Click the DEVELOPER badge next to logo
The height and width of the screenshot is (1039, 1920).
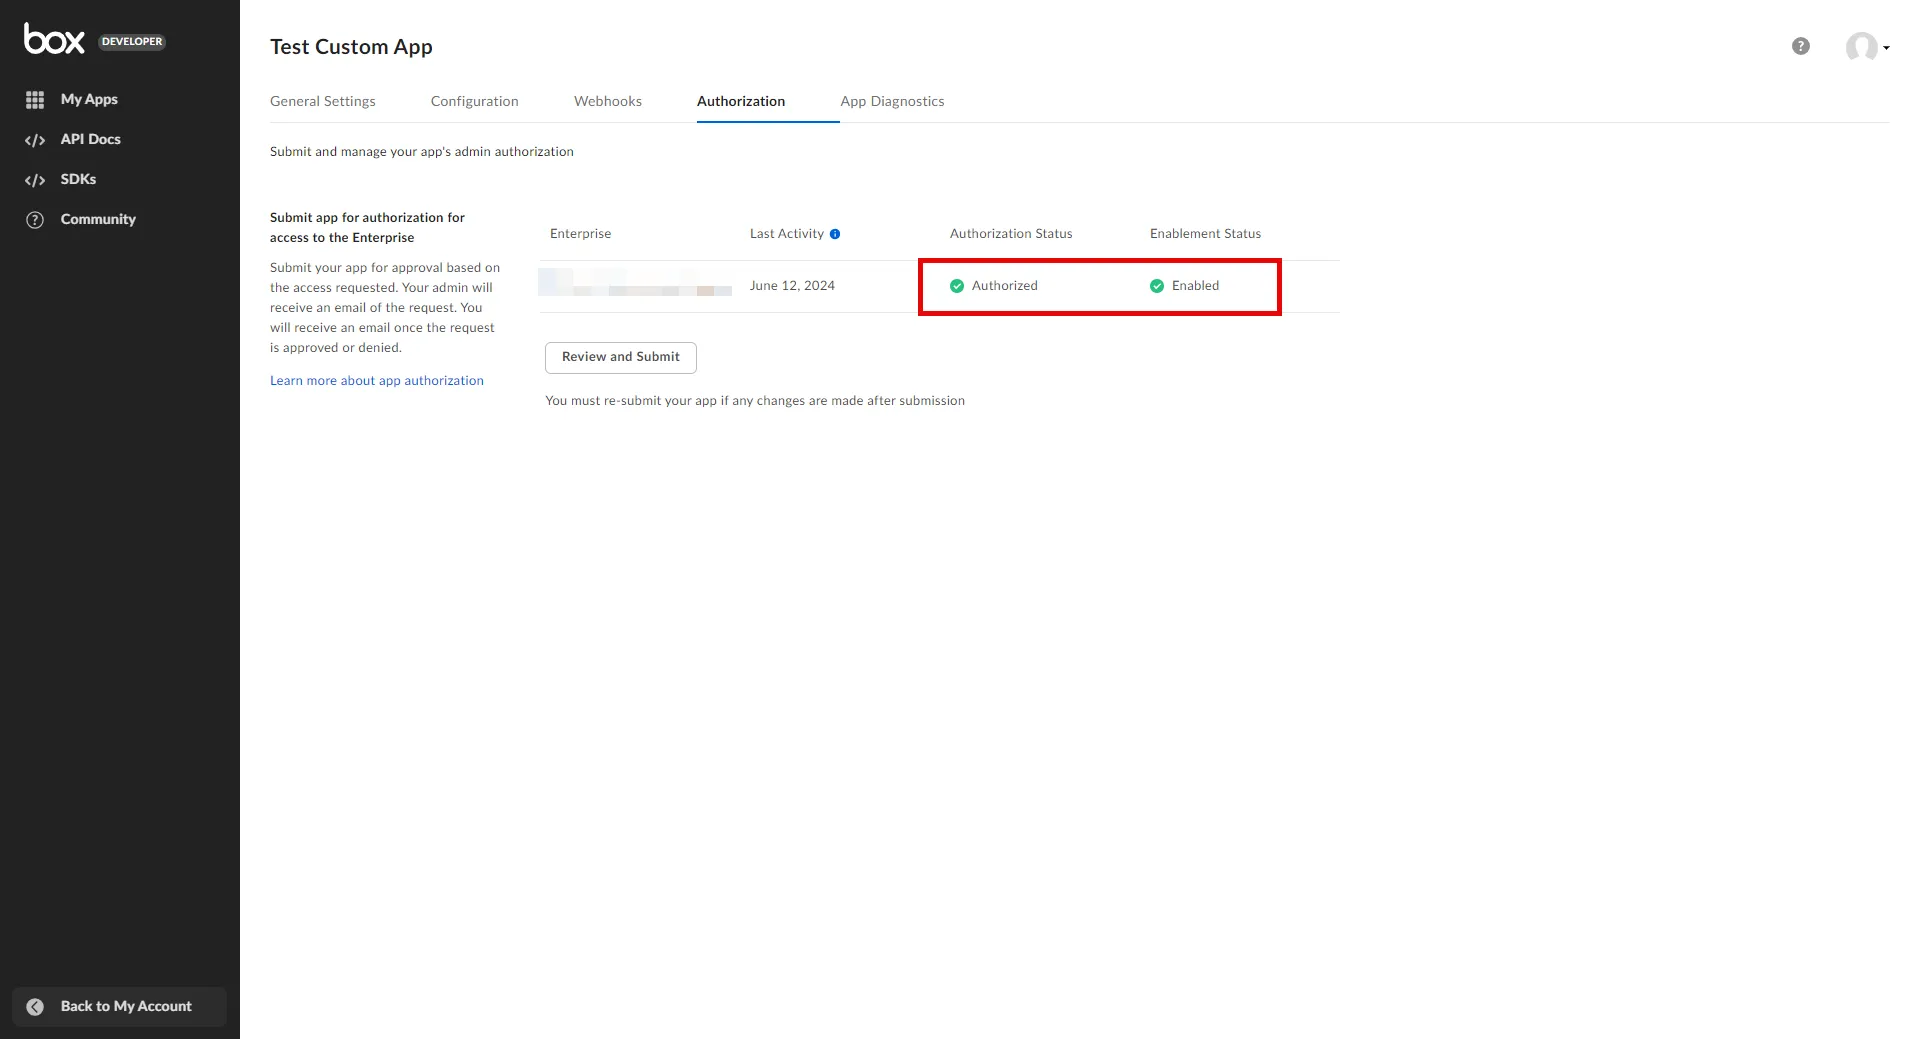[132, 42]
